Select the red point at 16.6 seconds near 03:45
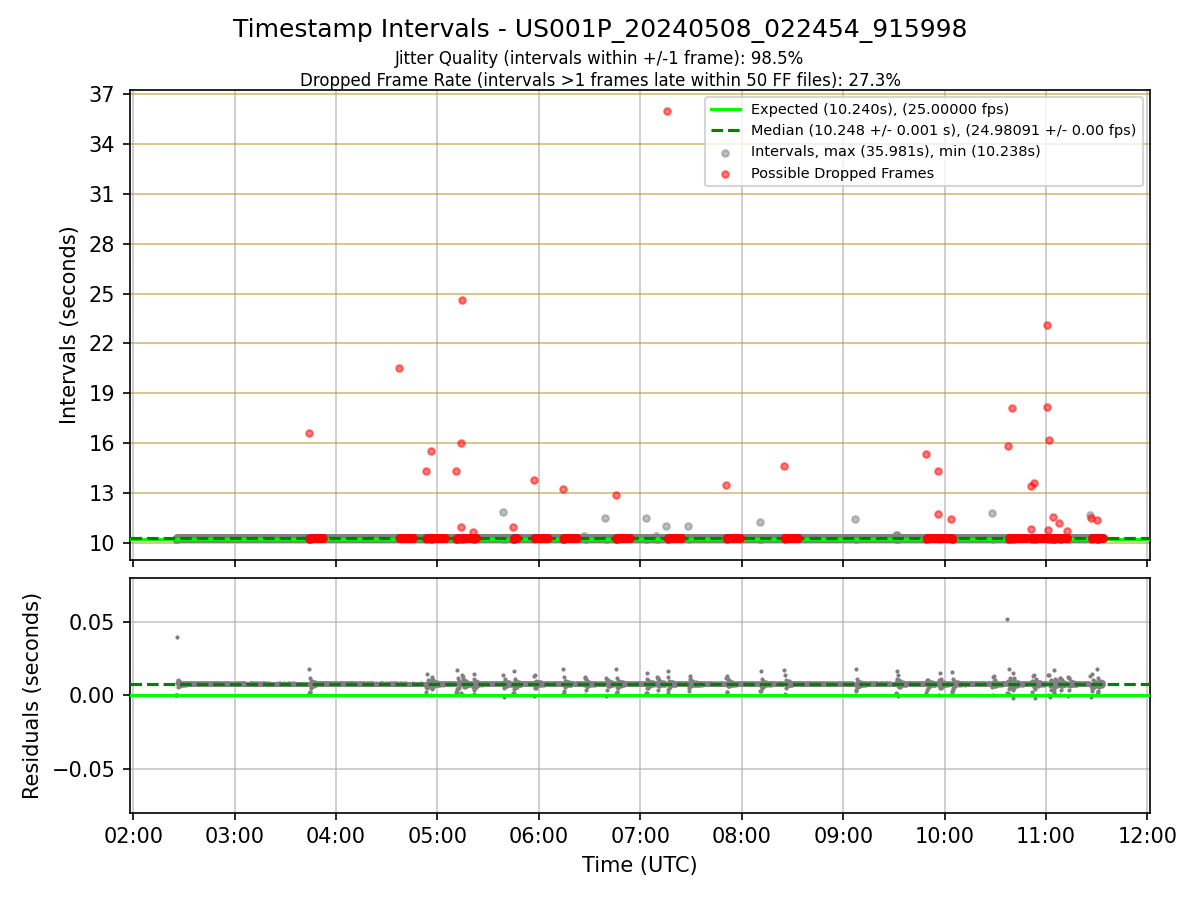 309,433
